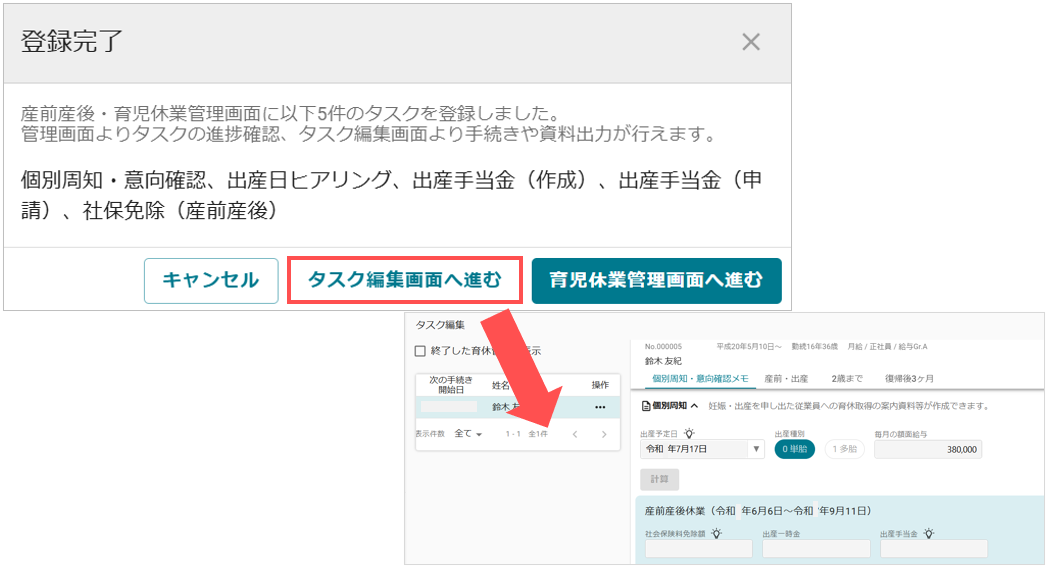Open the 出産予定日 date dropdown arrow
The height and width of the screenshot is (570, 1048).
(756, 449)
